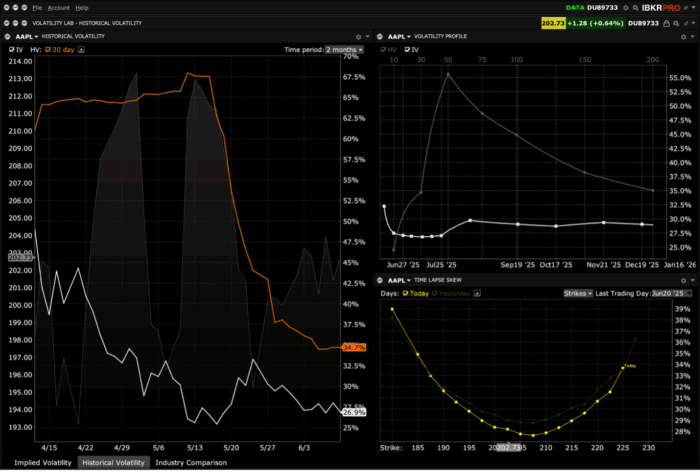The height and width of the screenshot is (472, 700).
Task: Click the lock icon next to DU89733
Action: 666,23
